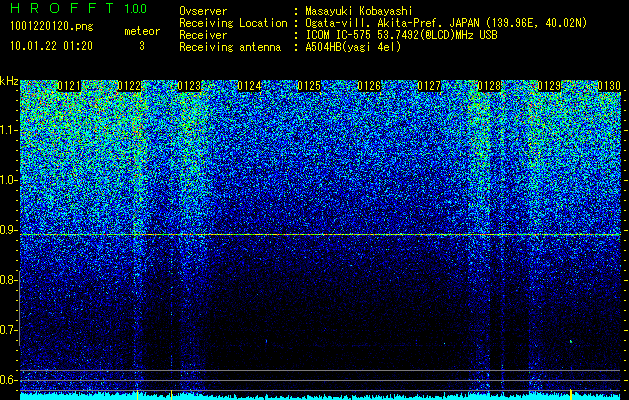Select the 0124 time marker label
The image size is (629, 400).
click(249, 86)
